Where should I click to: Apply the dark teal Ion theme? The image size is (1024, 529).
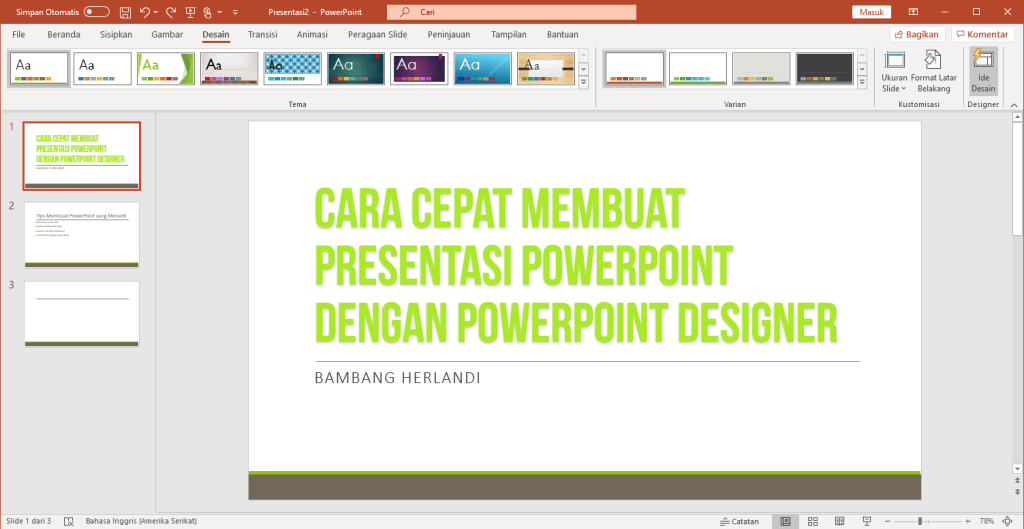[356, 69]
